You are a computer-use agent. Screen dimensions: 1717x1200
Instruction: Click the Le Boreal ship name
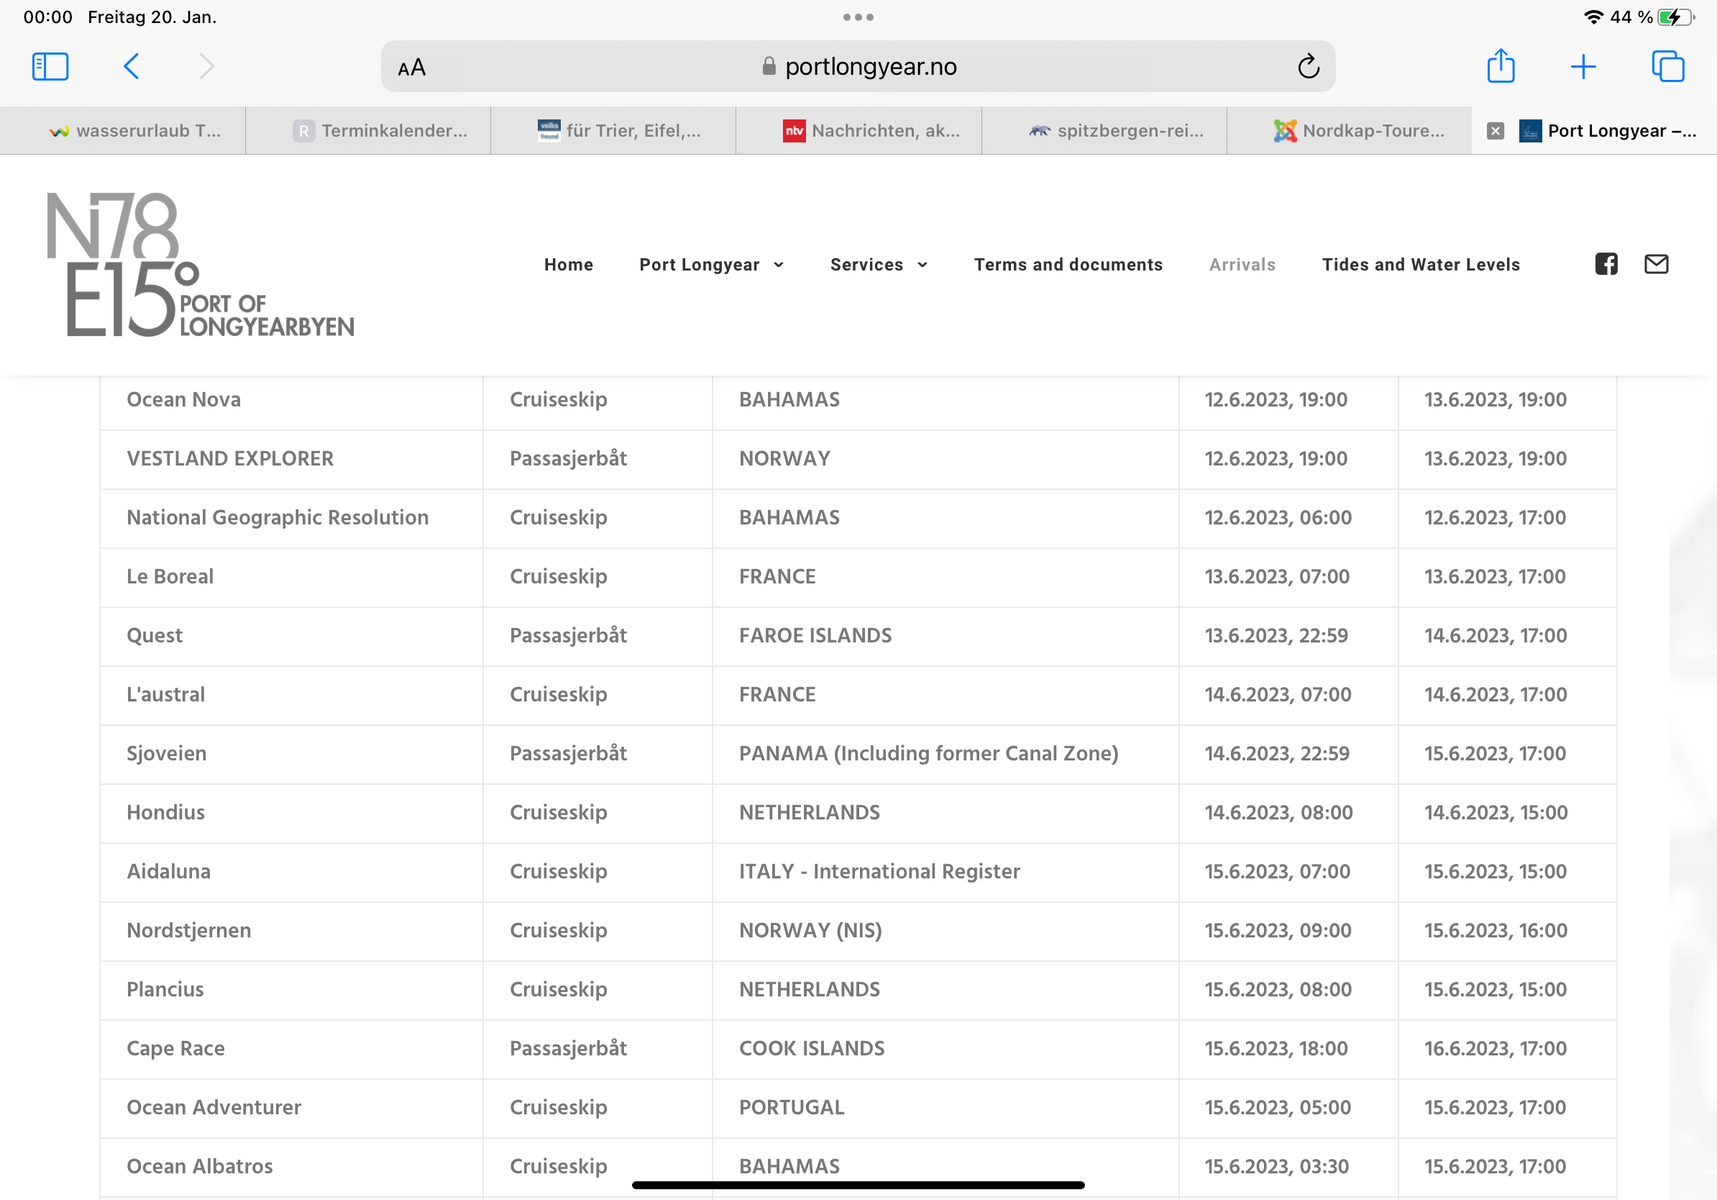[x=170, y=577]
